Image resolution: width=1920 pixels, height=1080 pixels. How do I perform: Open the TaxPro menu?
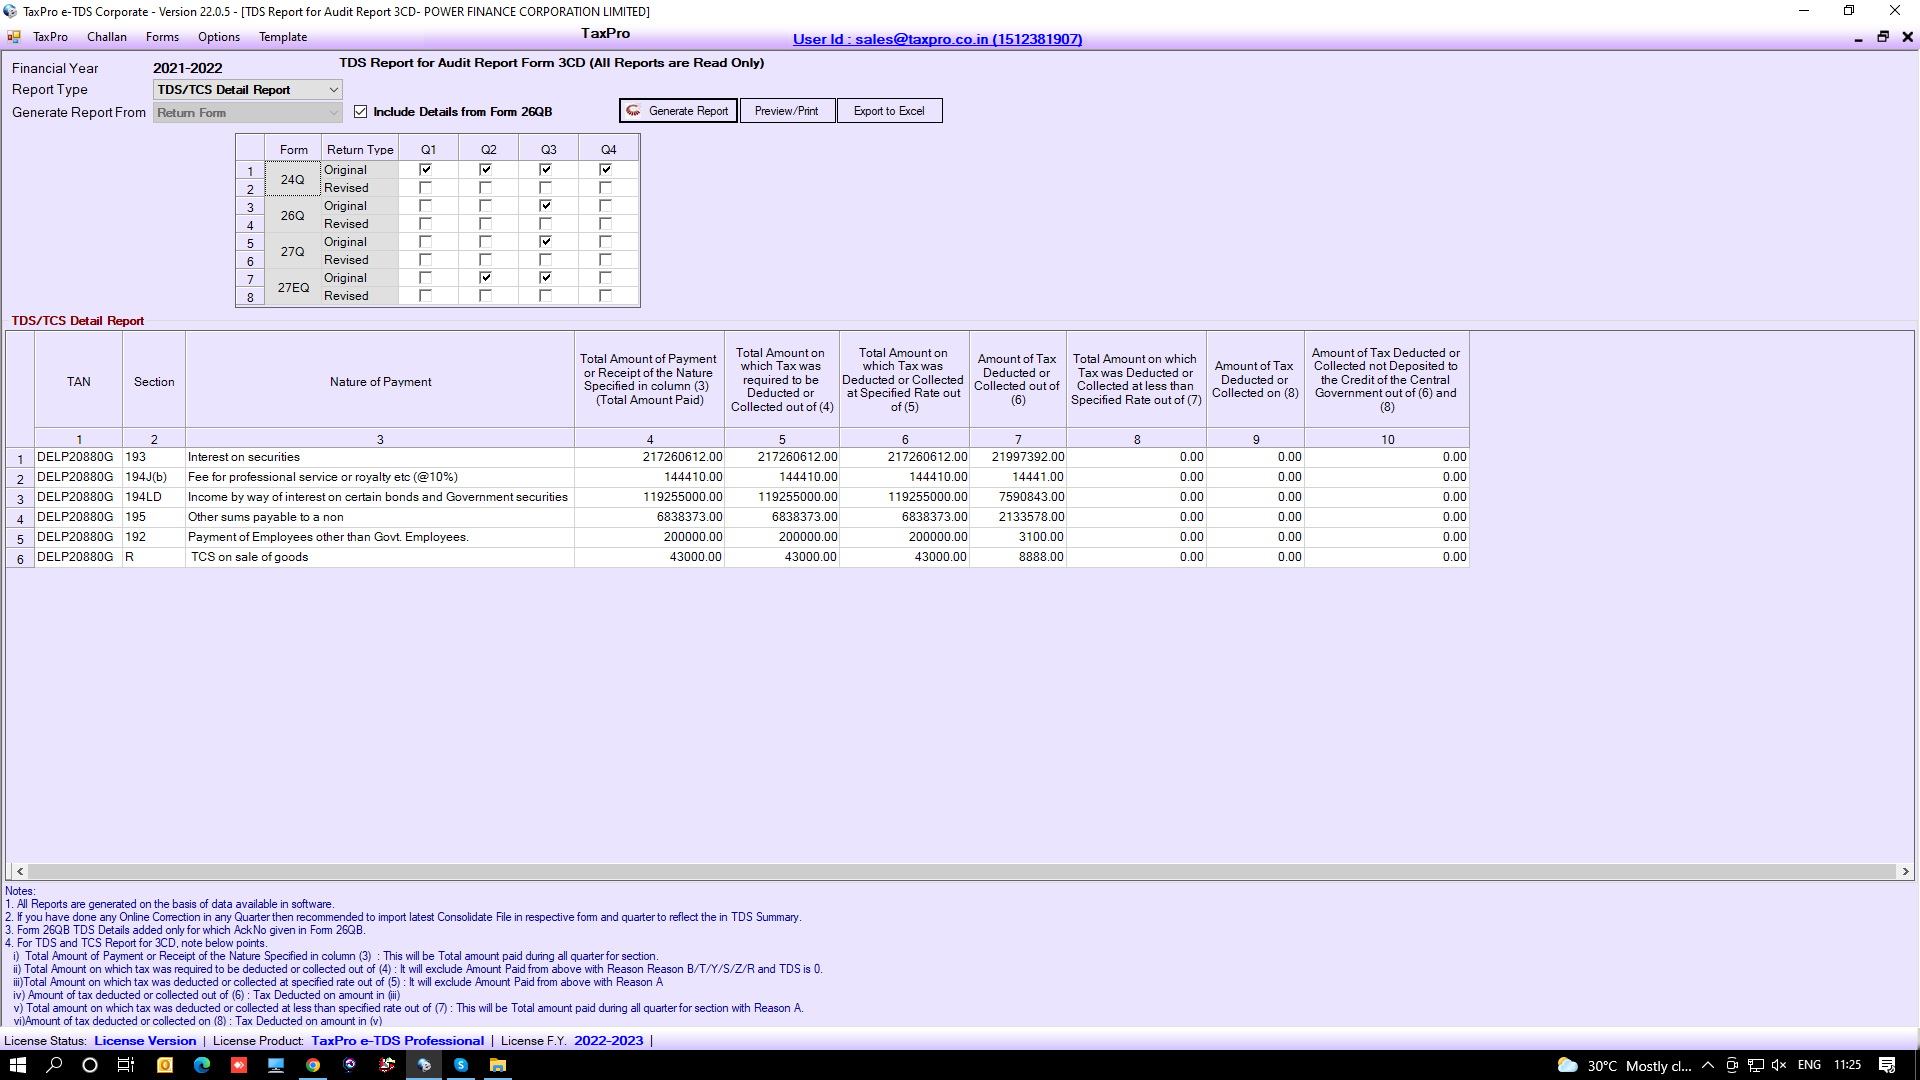pos(50,37)
